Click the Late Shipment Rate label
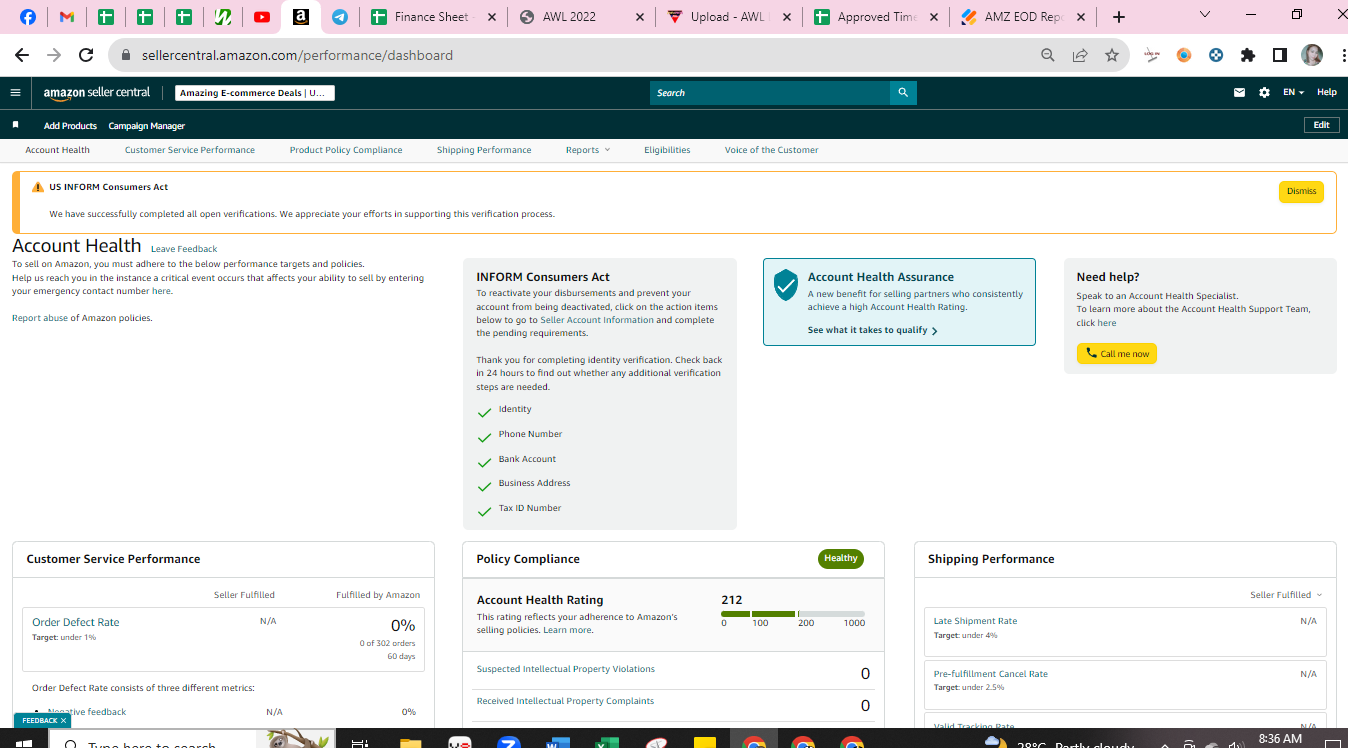Image resolution: width=1348 pixels, height=748 pixels. (x=975, y=621)
